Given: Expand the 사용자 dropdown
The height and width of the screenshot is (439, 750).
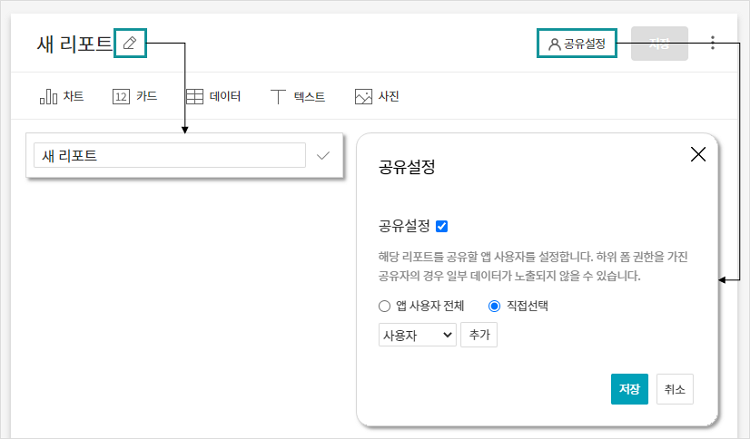Looking at the screenshot, I should (417, 335).
